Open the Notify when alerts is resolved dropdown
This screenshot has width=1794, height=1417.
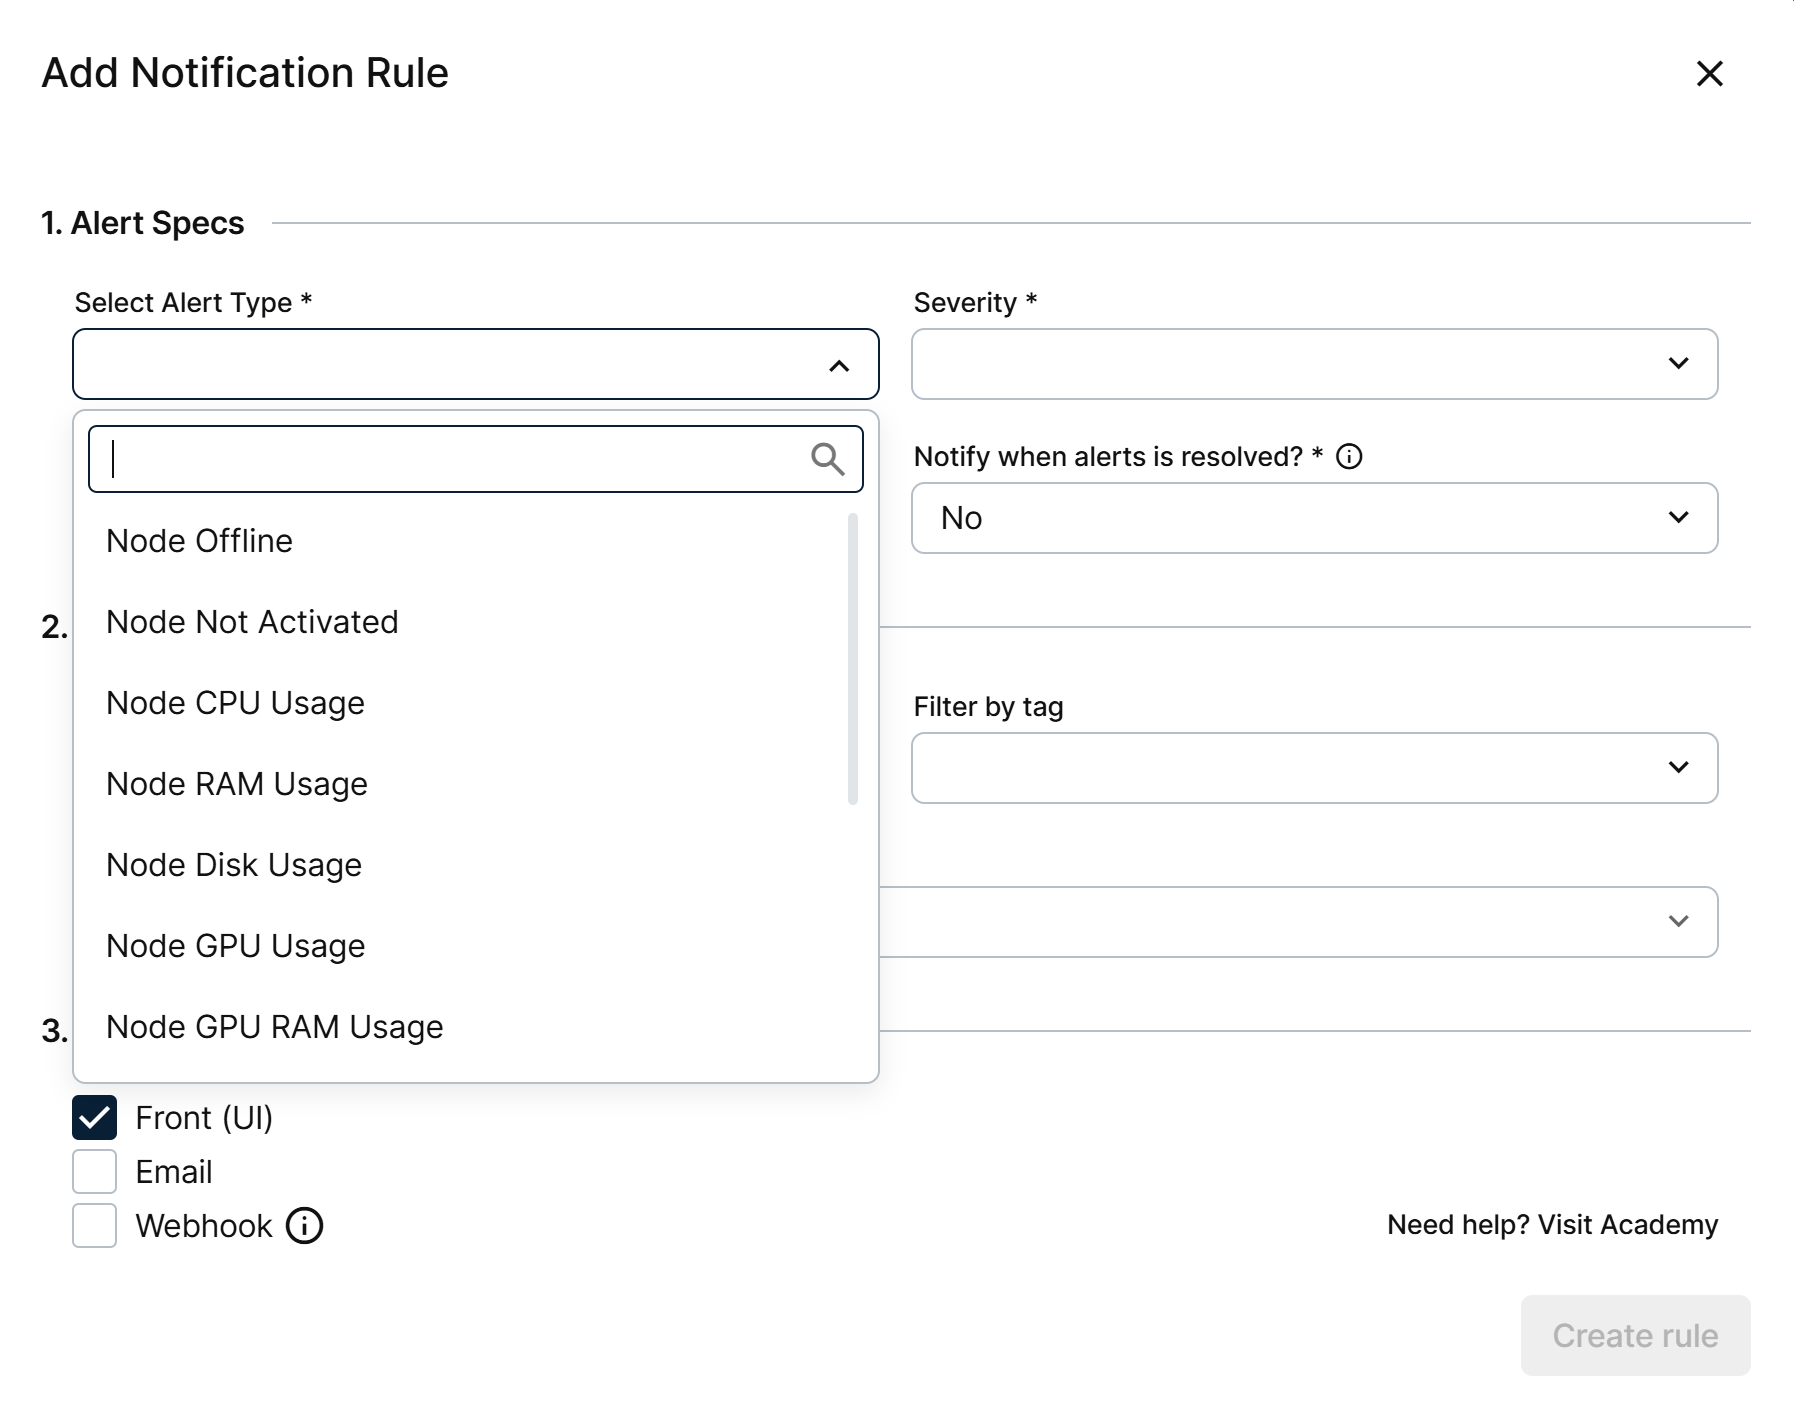(x=1314, y=518)
